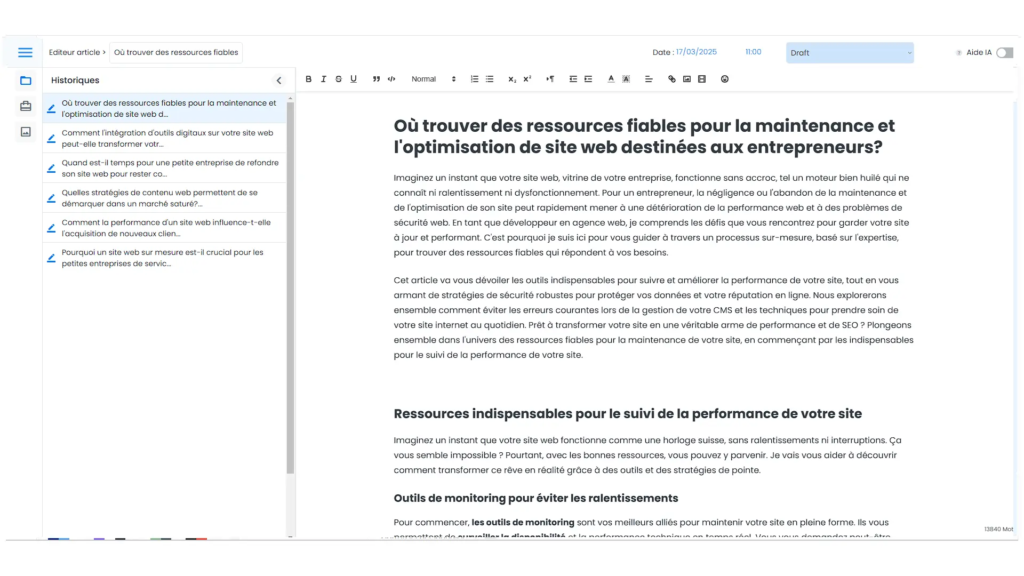Viewport: 1024px width, 576px height.
Task: Toggle underline formatting
Action: [353, 79]
